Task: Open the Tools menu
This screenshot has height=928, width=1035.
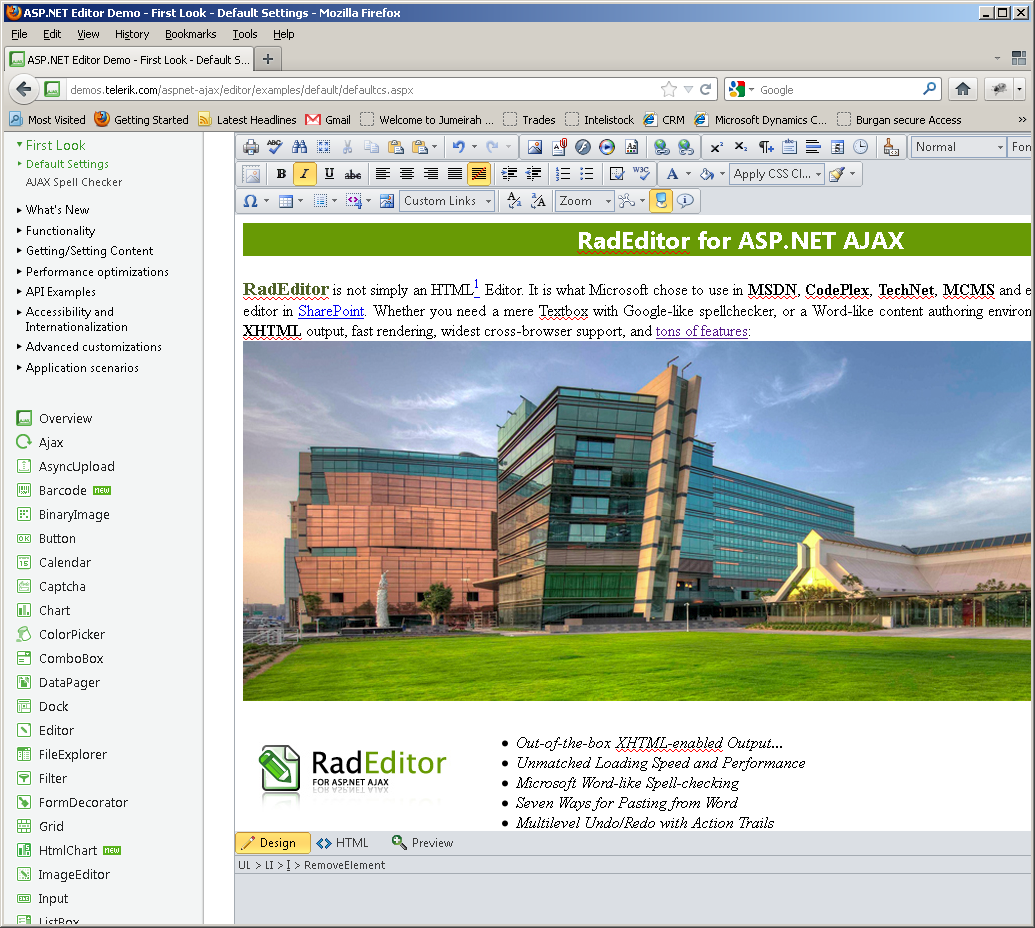Action: [x=244, y=34]
